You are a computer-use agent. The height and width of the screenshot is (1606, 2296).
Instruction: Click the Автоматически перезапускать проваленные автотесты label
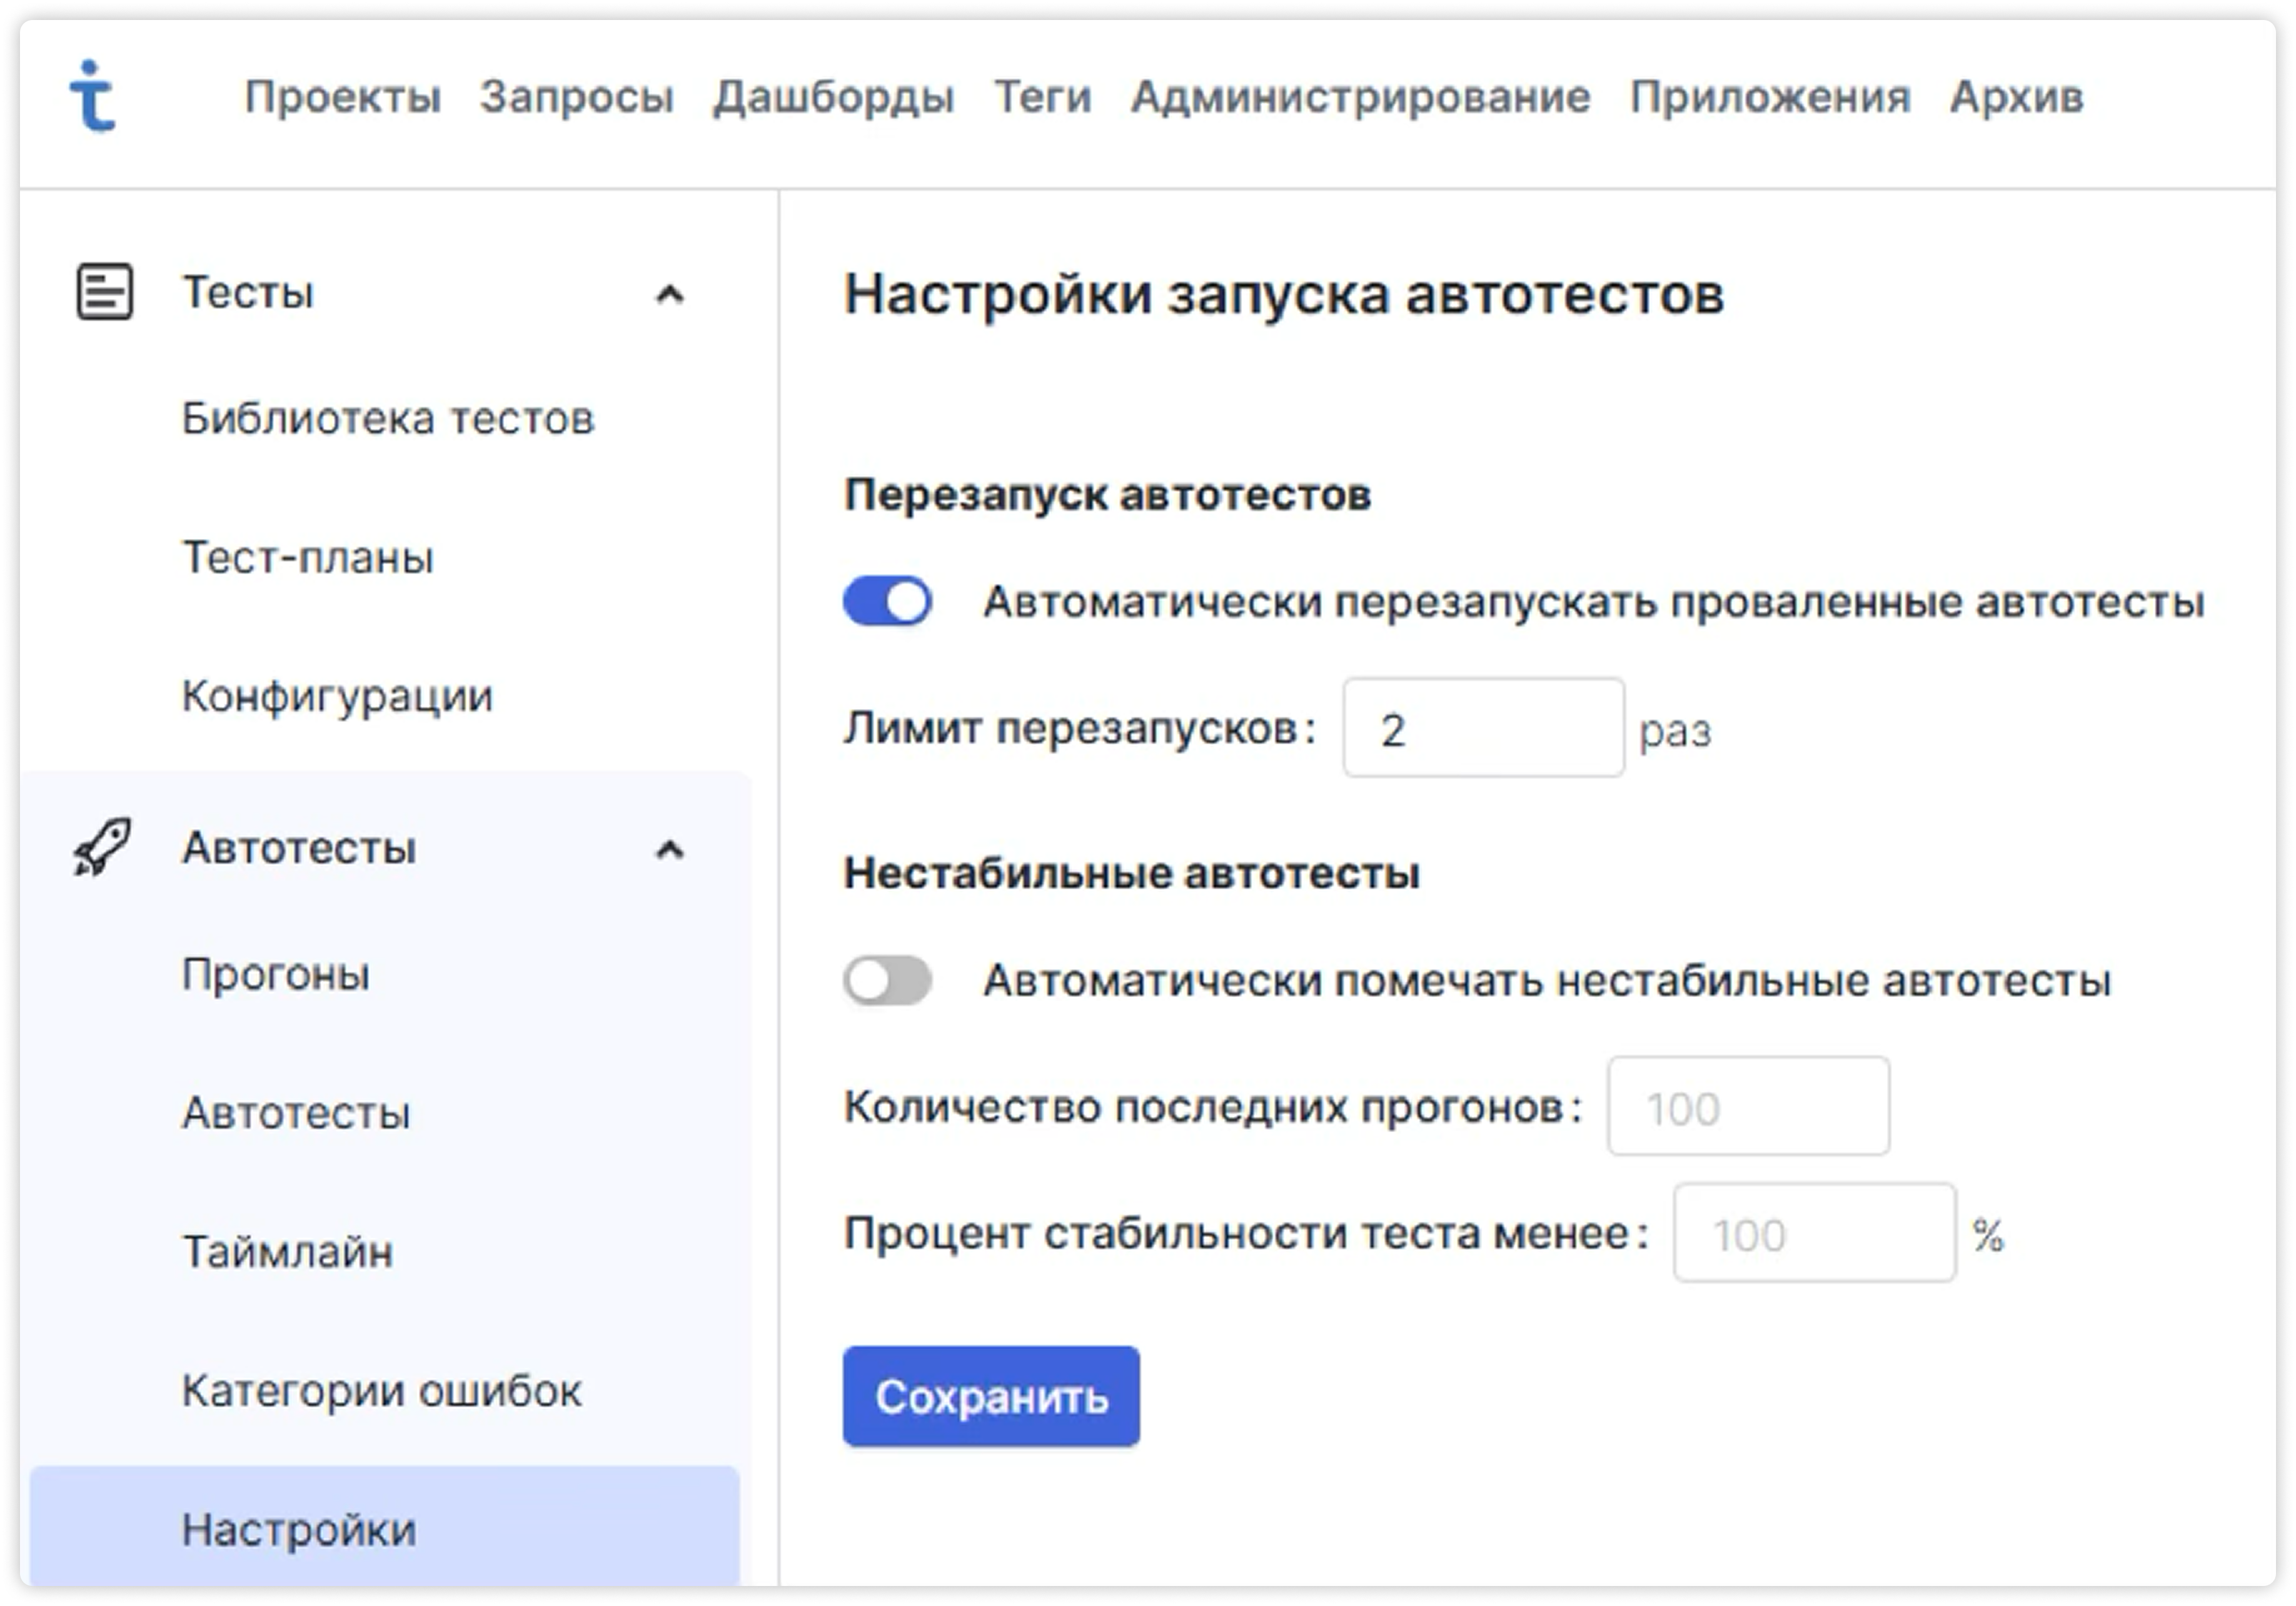pos(1594,601)
